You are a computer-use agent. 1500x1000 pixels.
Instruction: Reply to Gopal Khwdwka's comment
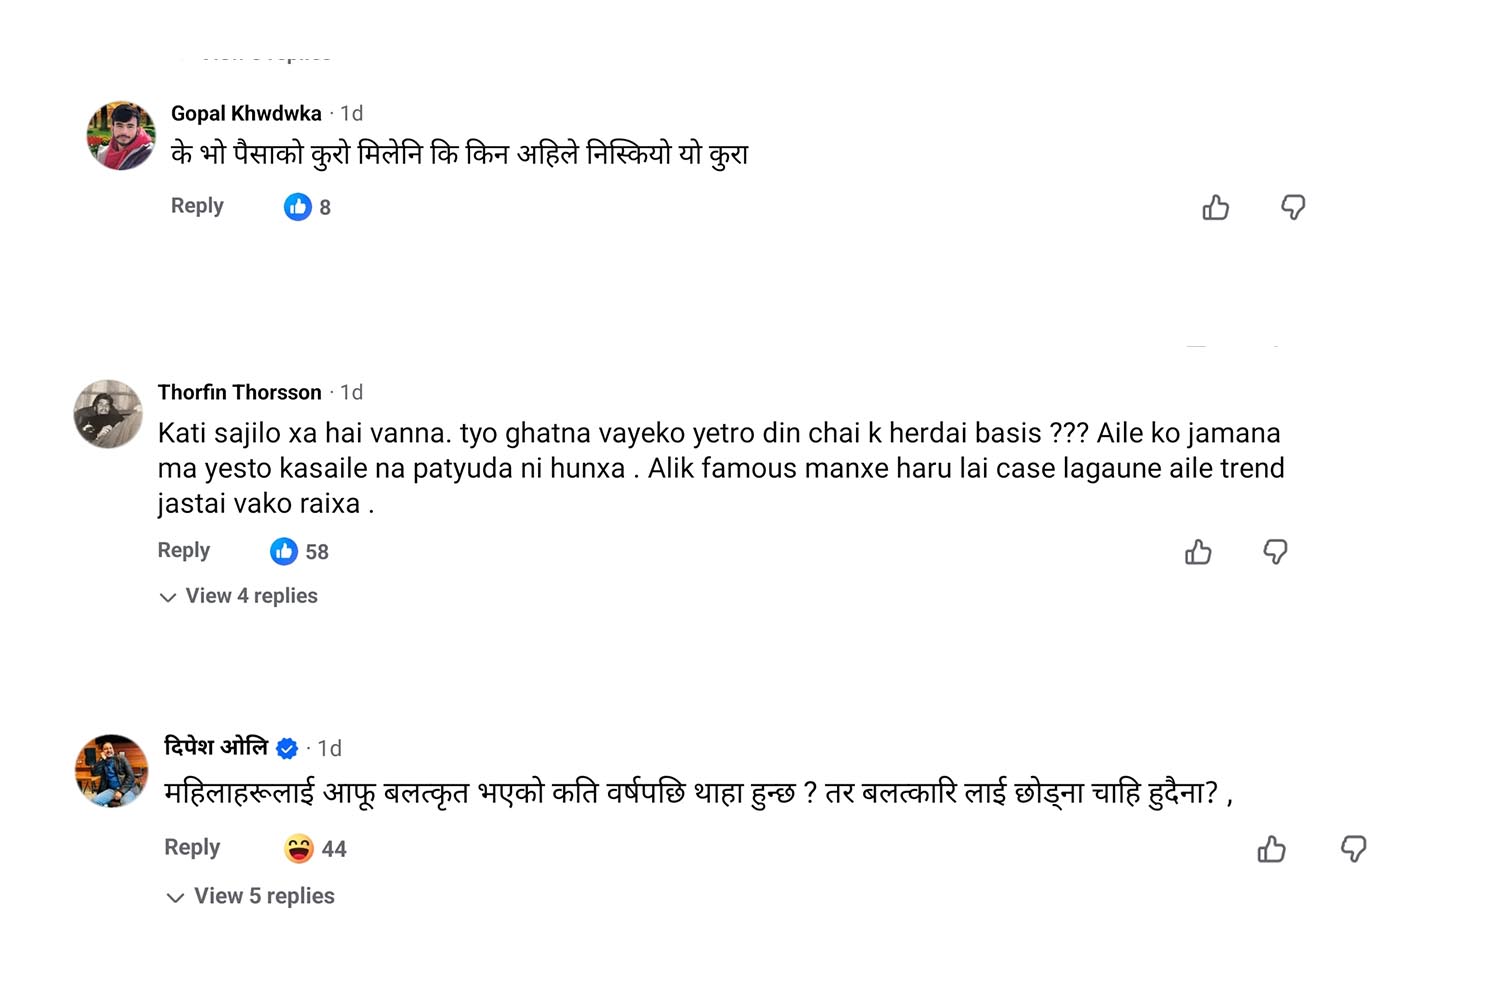pyautogui.click(x=197, y=206)
